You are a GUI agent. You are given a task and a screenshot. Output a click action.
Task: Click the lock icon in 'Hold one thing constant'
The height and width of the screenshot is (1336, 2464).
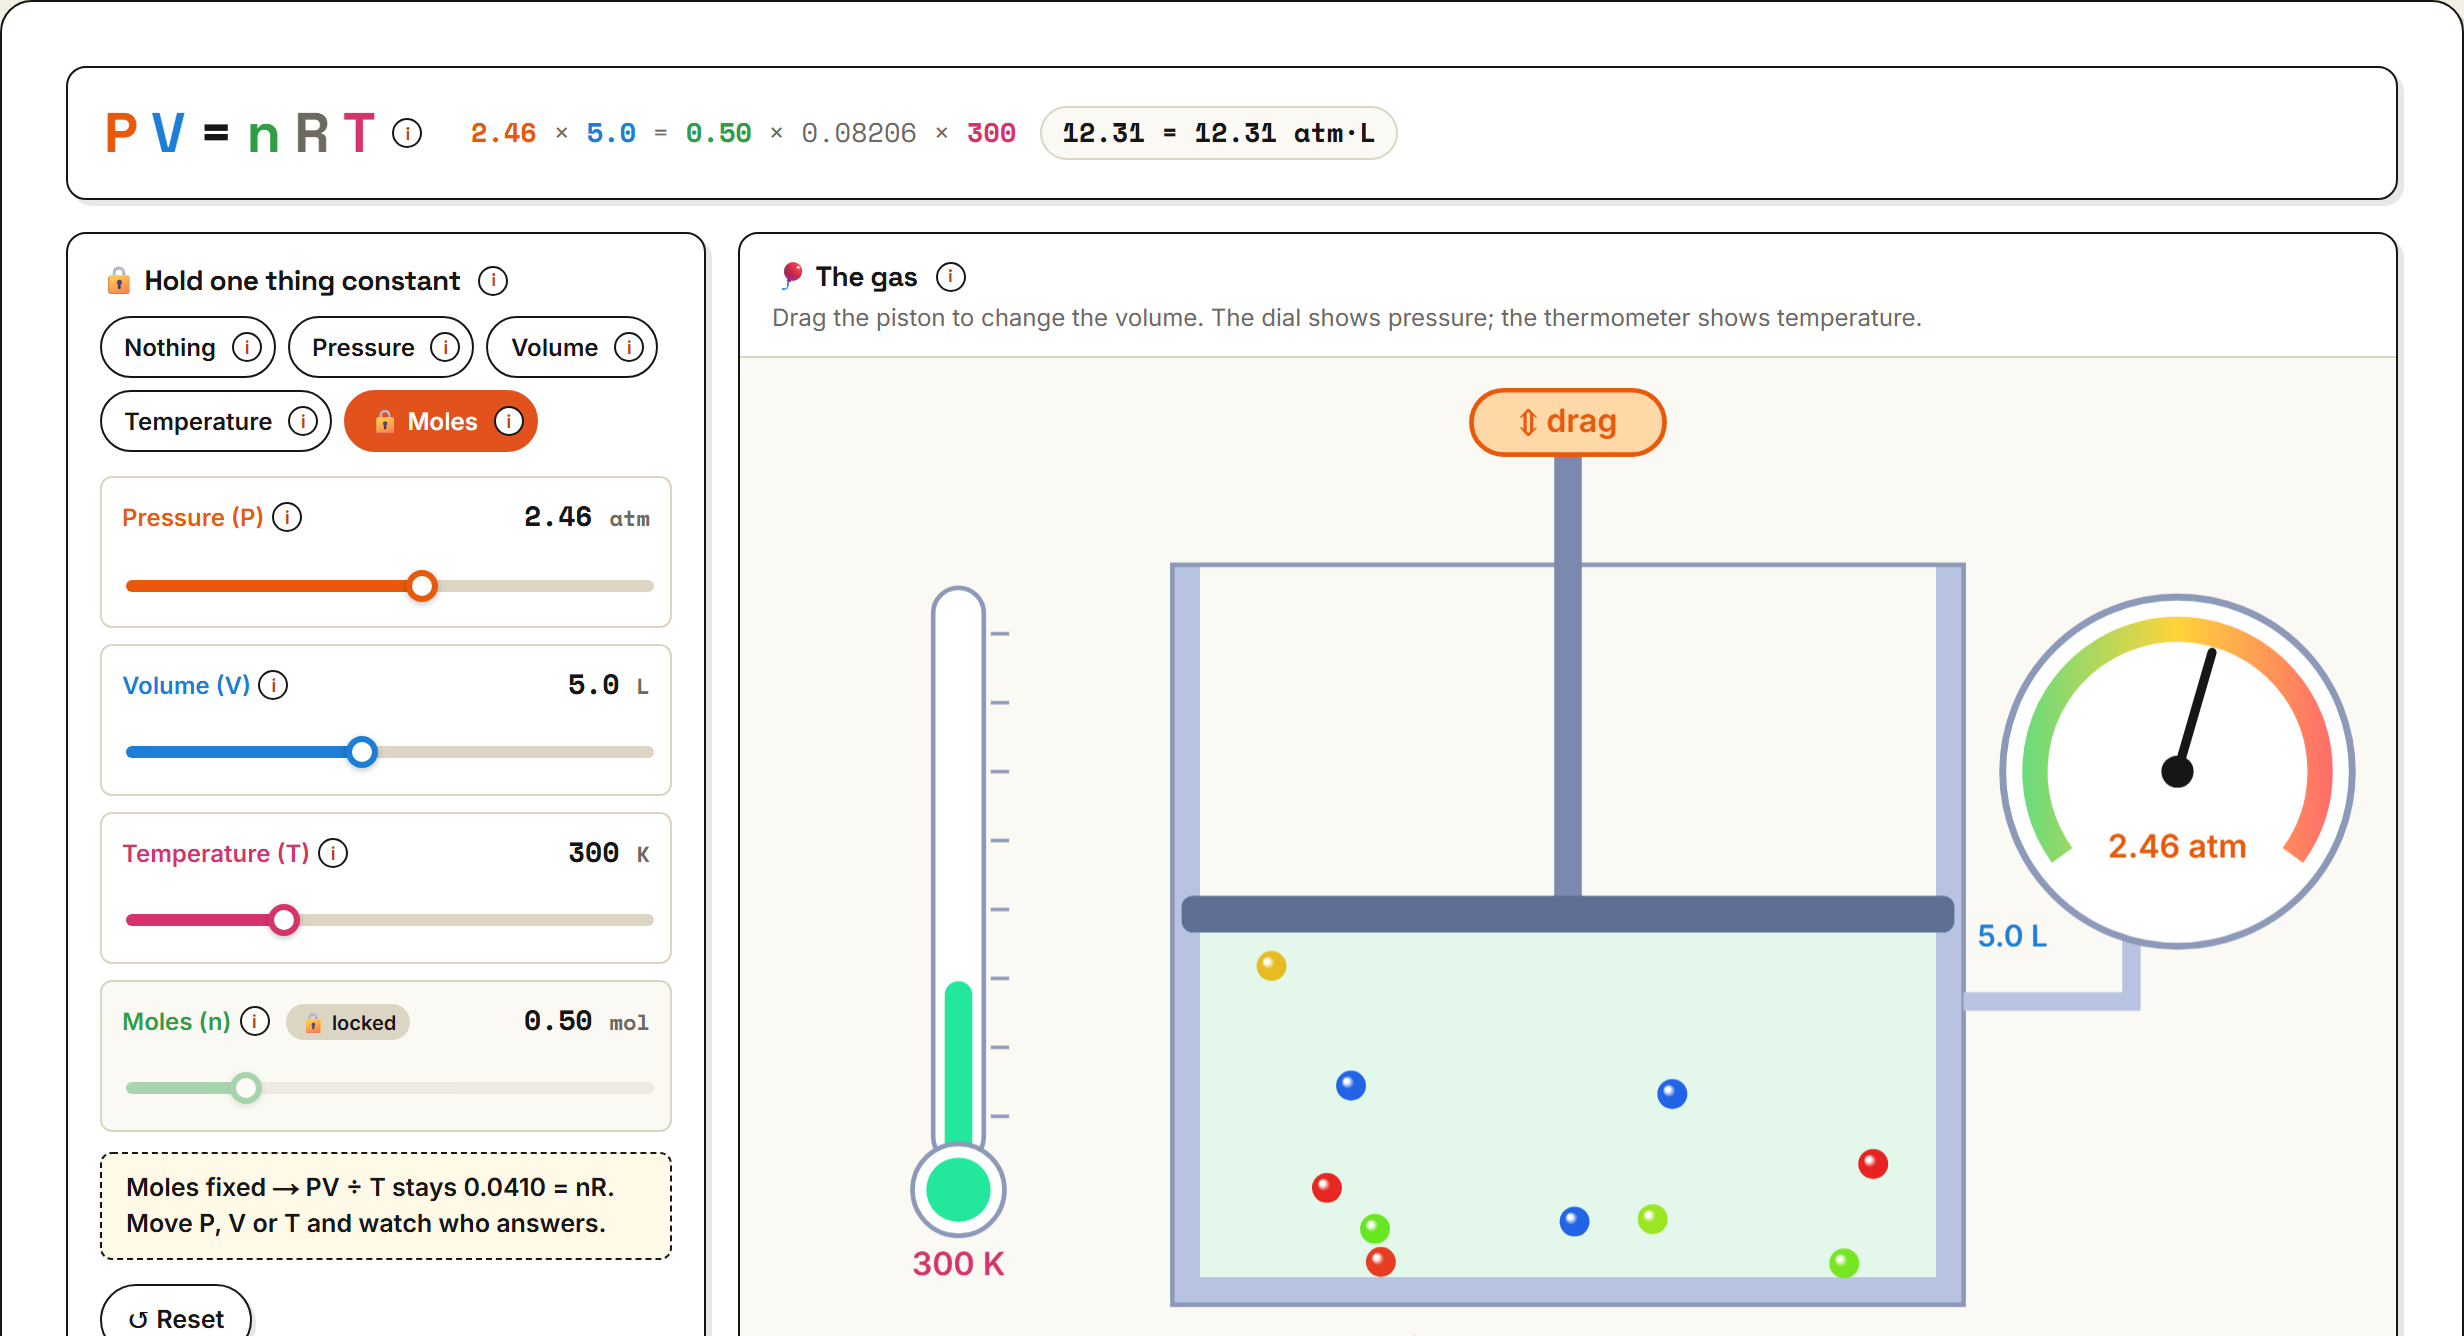pyautogui.click(x=119, y=280)
